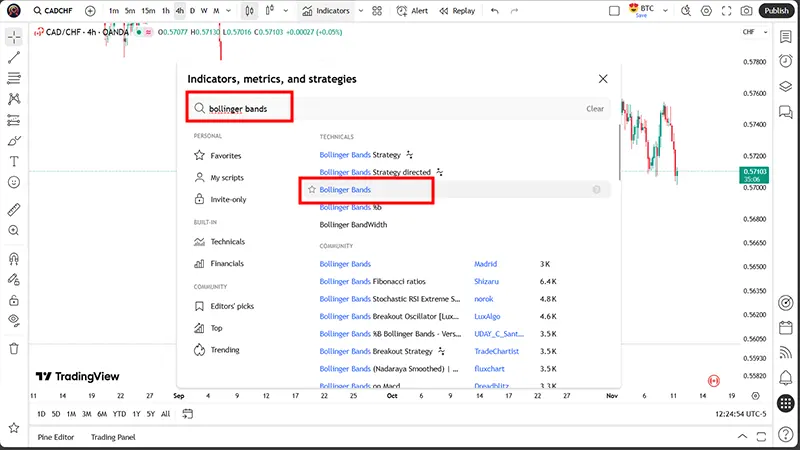
Task: Activate the zoom in magnifier tool
Action: pyautogui.click(x=14, y=230)
